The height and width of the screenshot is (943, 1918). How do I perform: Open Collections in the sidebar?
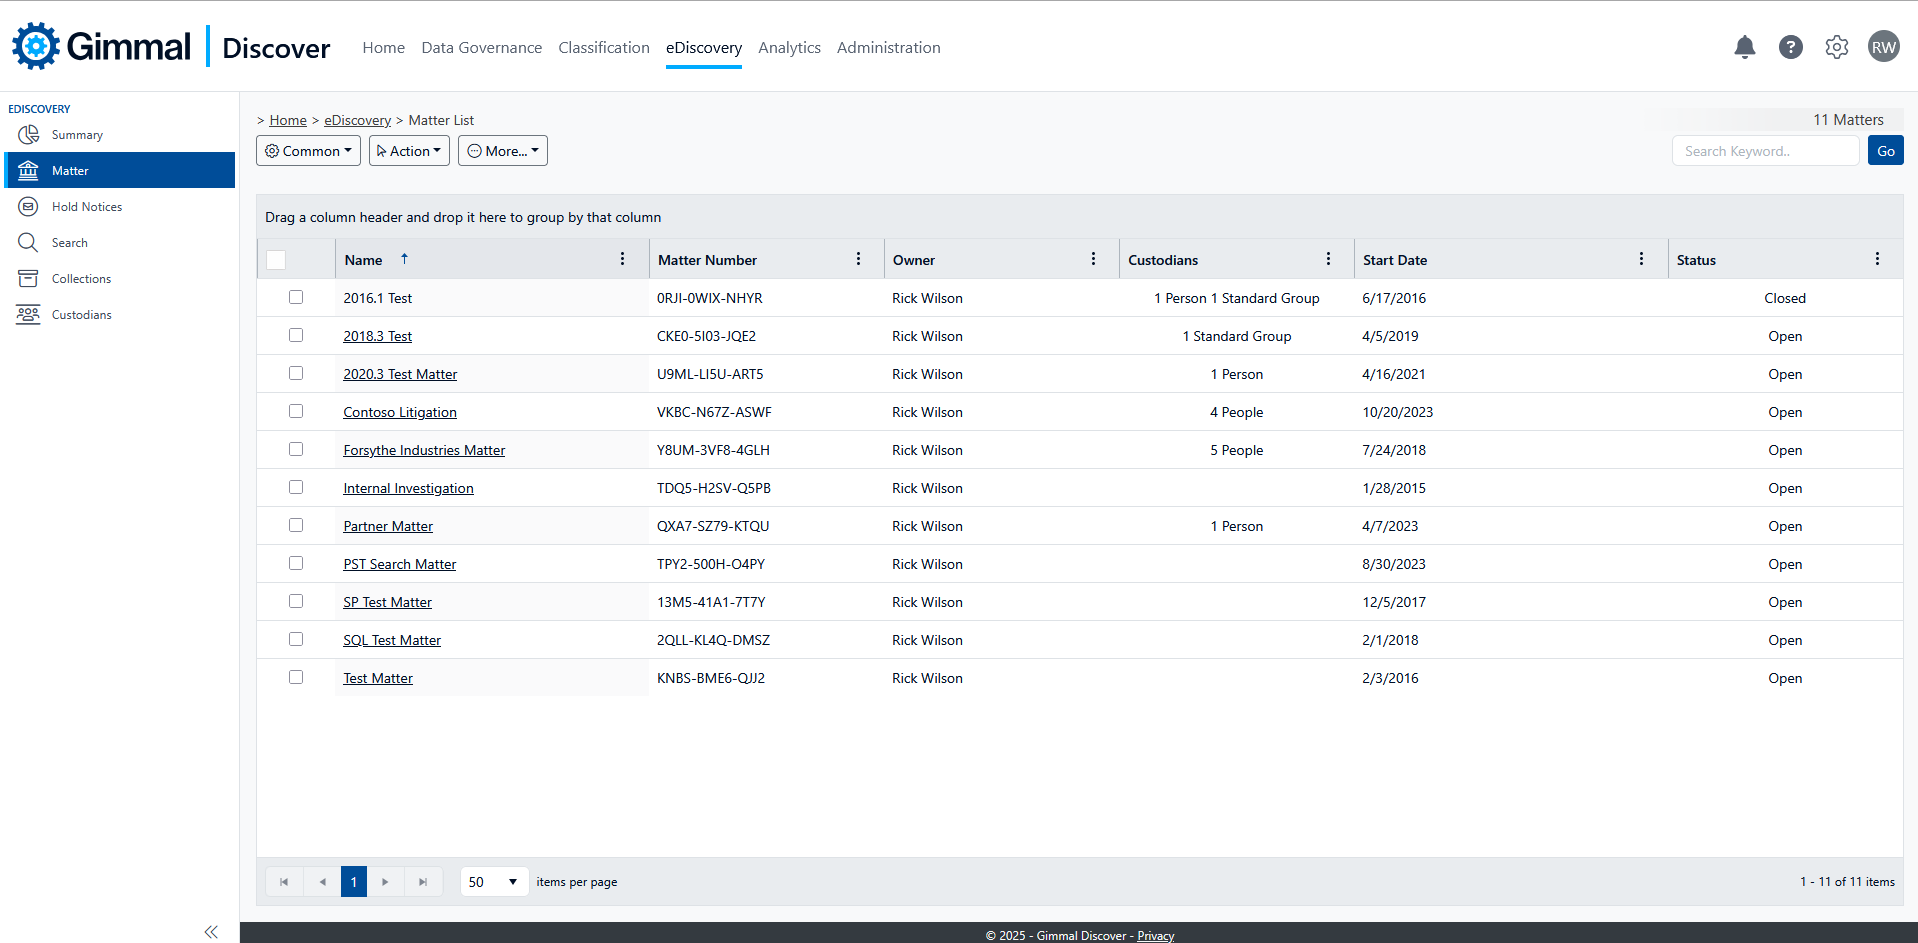(x=81, y=279)
